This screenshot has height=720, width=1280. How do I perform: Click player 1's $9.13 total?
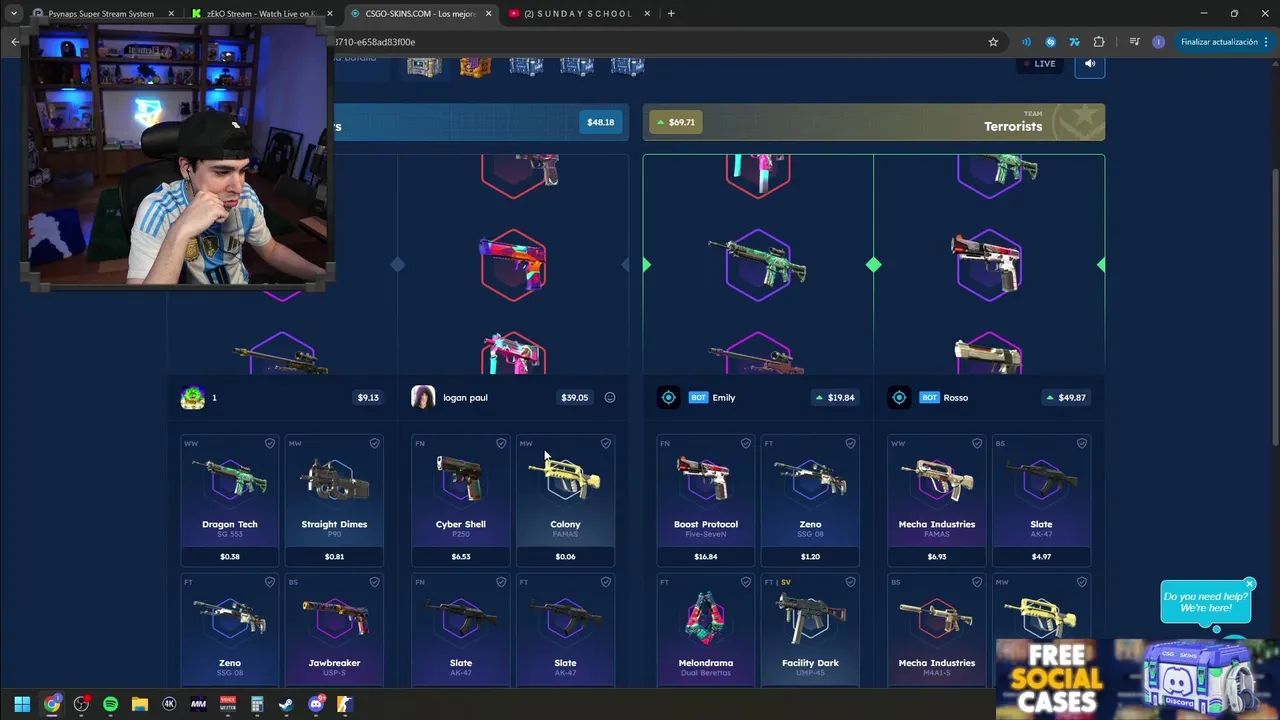(x=368, y=397)
